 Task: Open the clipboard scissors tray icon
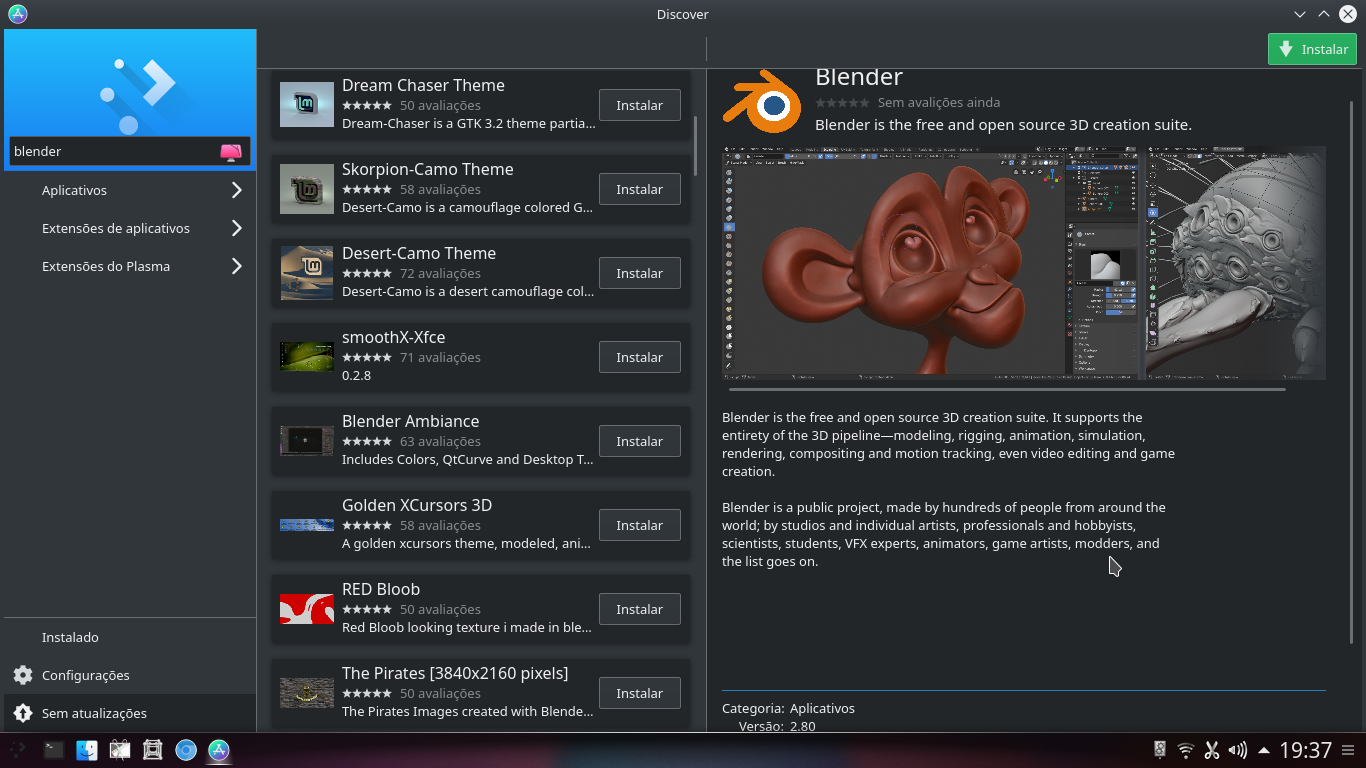coord(1212,750)
